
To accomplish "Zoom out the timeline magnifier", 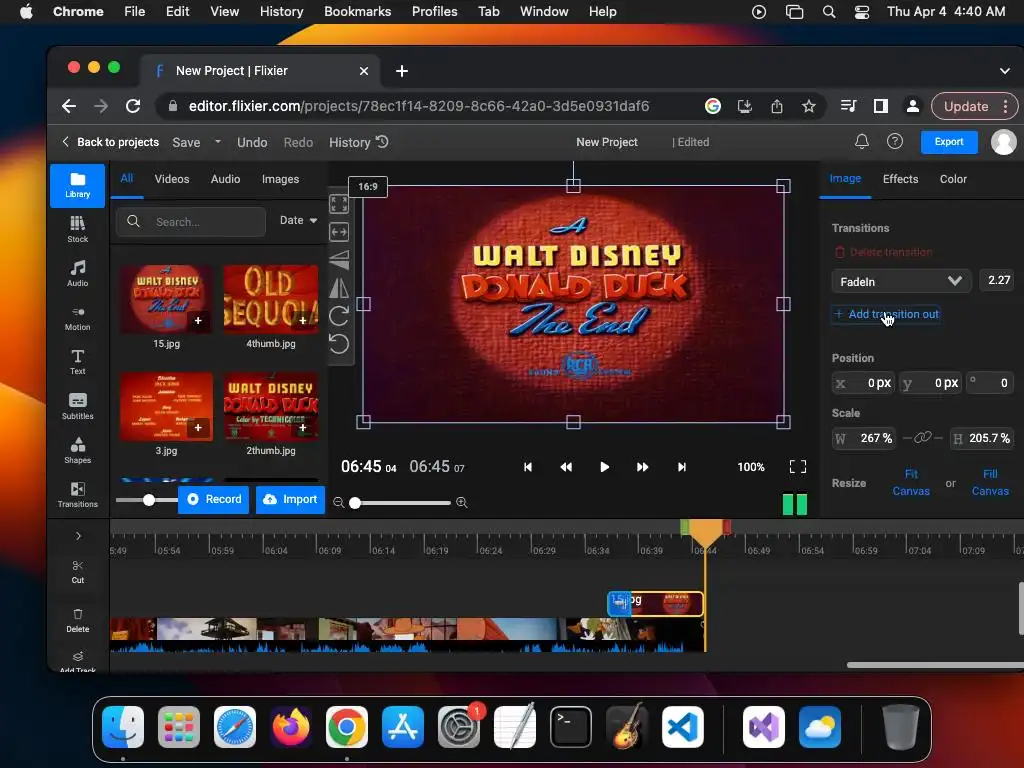I will 338,502.
